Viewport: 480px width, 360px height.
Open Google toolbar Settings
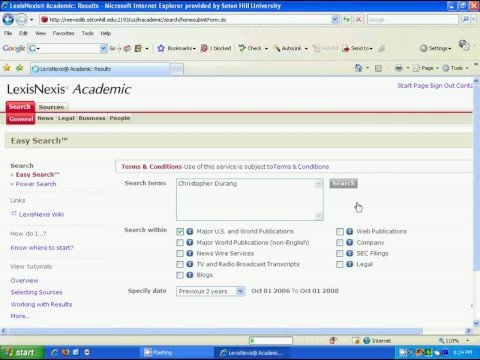click(435, 48)
